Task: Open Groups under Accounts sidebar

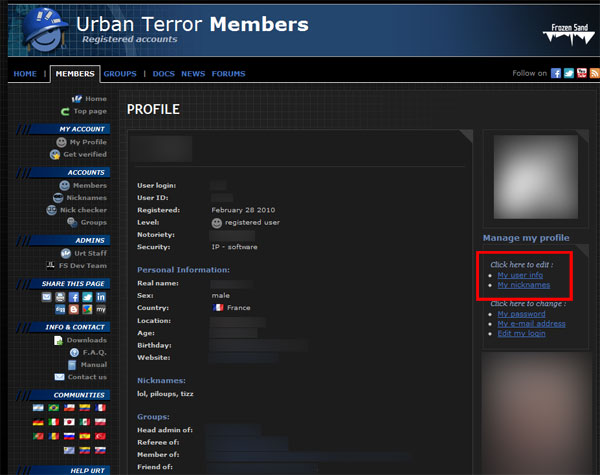Action: tap(87, 222)
